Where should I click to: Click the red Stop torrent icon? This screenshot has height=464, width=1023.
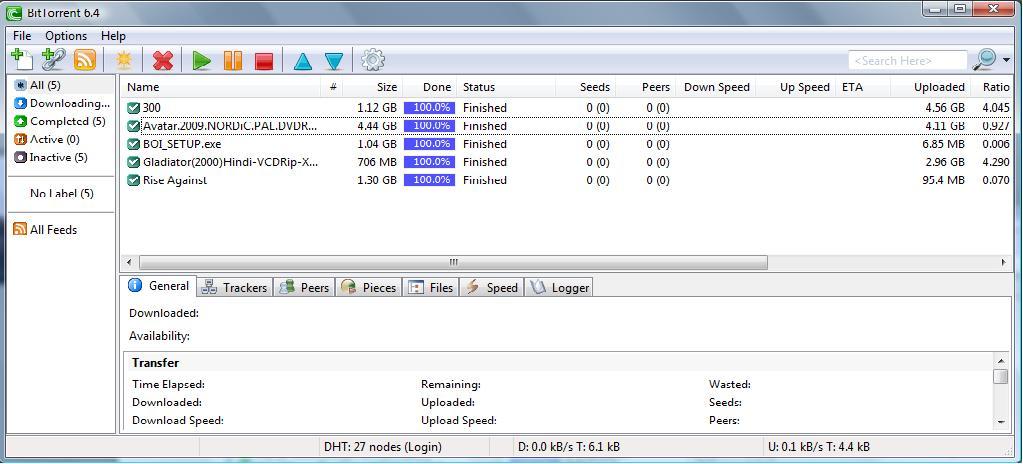pyautogui.click(x=264, y=61)
